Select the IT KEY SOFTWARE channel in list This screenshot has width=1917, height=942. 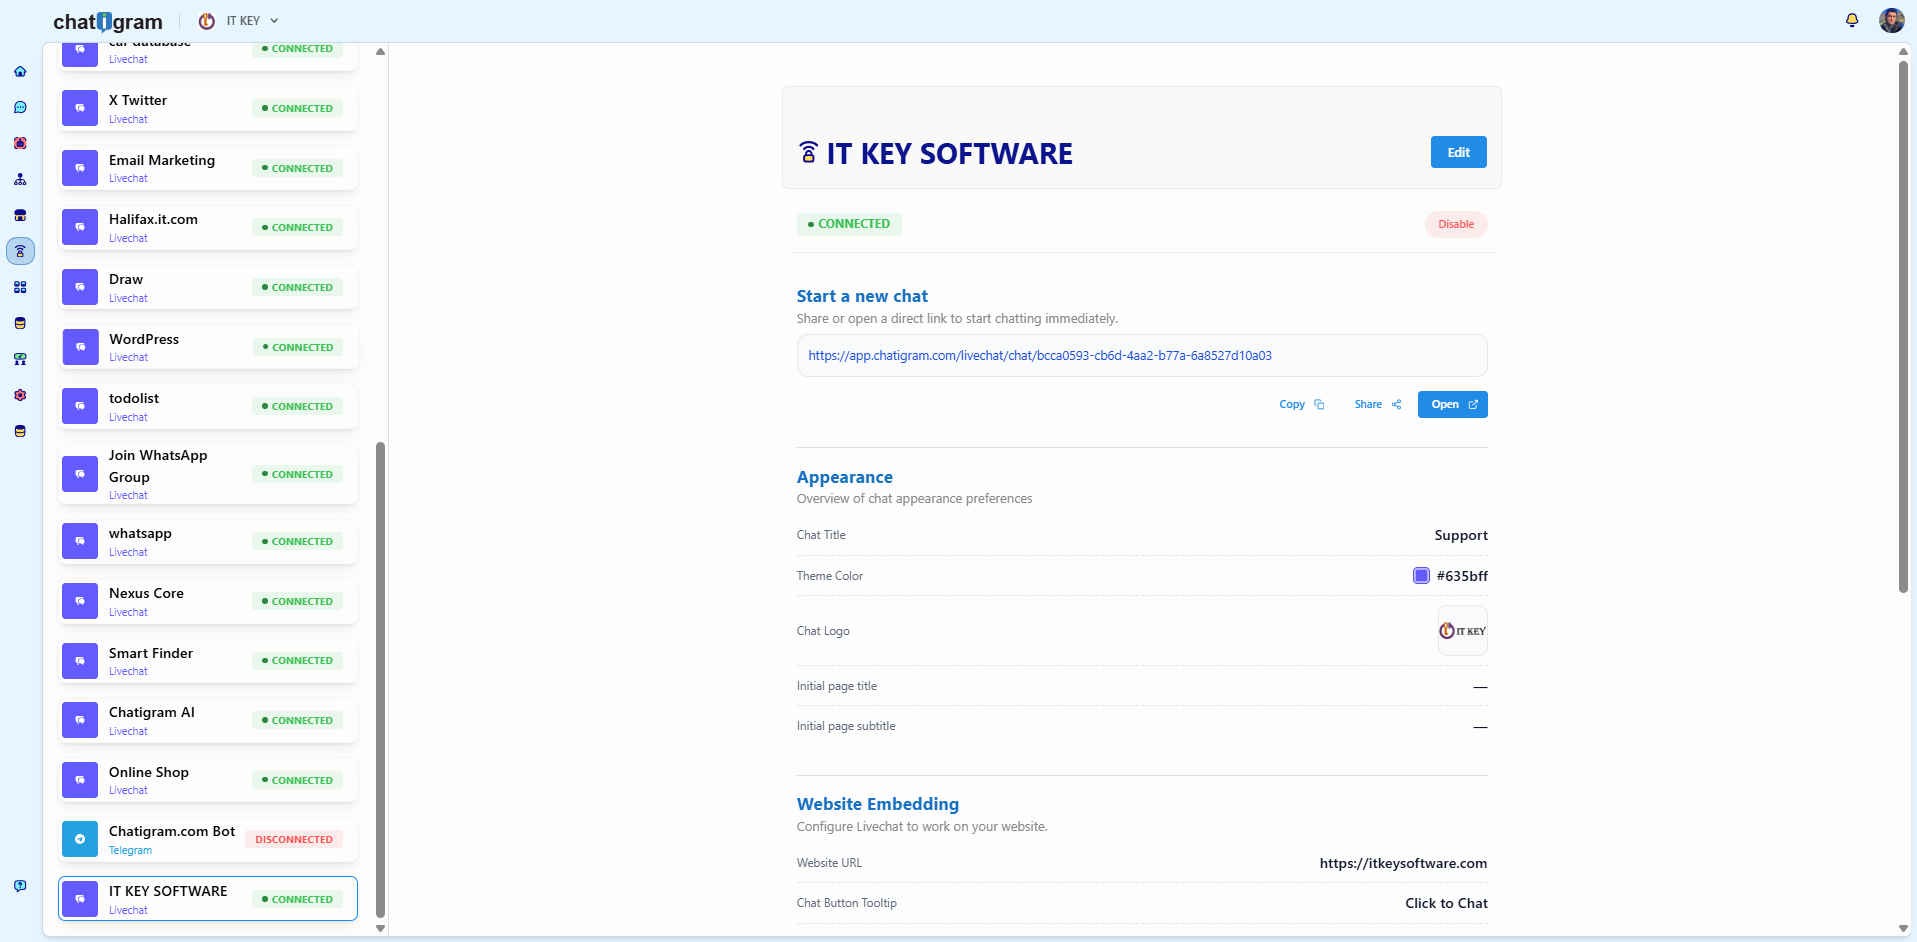point(208,899)
